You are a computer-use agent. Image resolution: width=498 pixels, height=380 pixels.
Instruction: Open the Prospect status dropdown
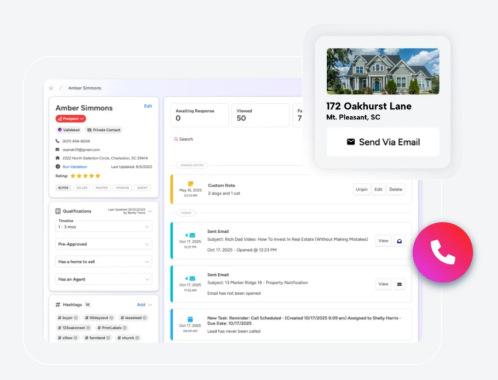coord(71,119)
